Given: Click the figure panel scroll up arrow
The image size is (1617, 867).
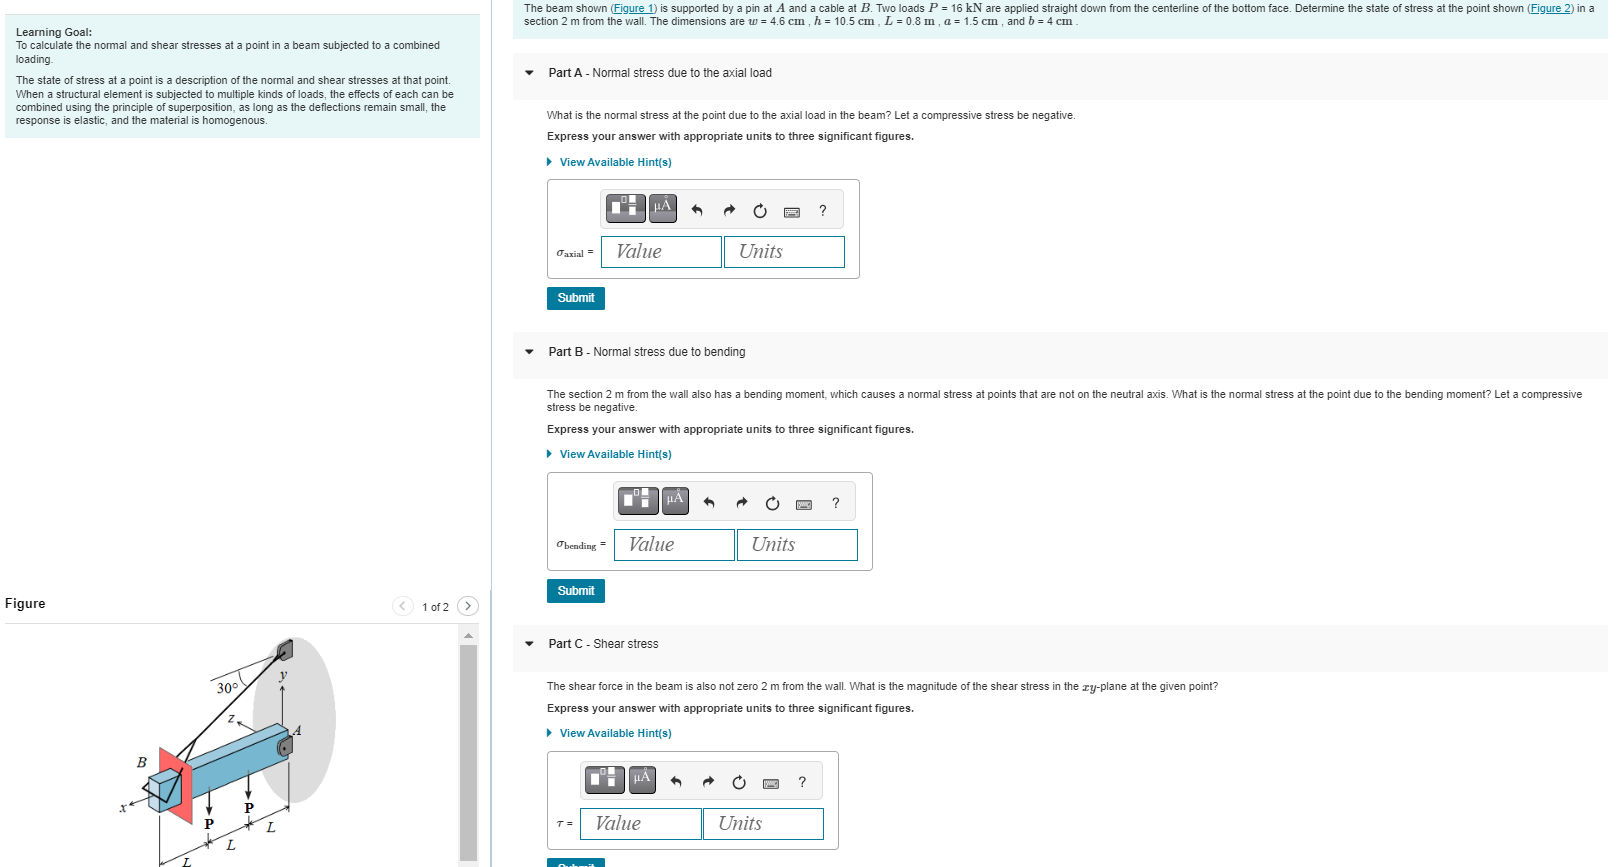Looking at the screenshot, I should pos(468,635).
